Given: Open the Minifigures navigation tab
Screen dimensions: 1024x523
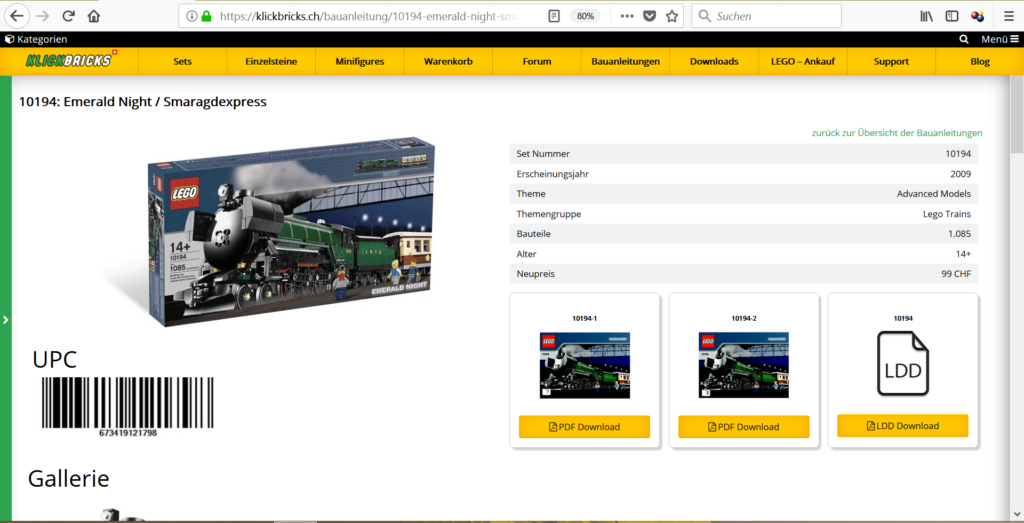Looking at the screenshot, I should (x=360, y=61).
